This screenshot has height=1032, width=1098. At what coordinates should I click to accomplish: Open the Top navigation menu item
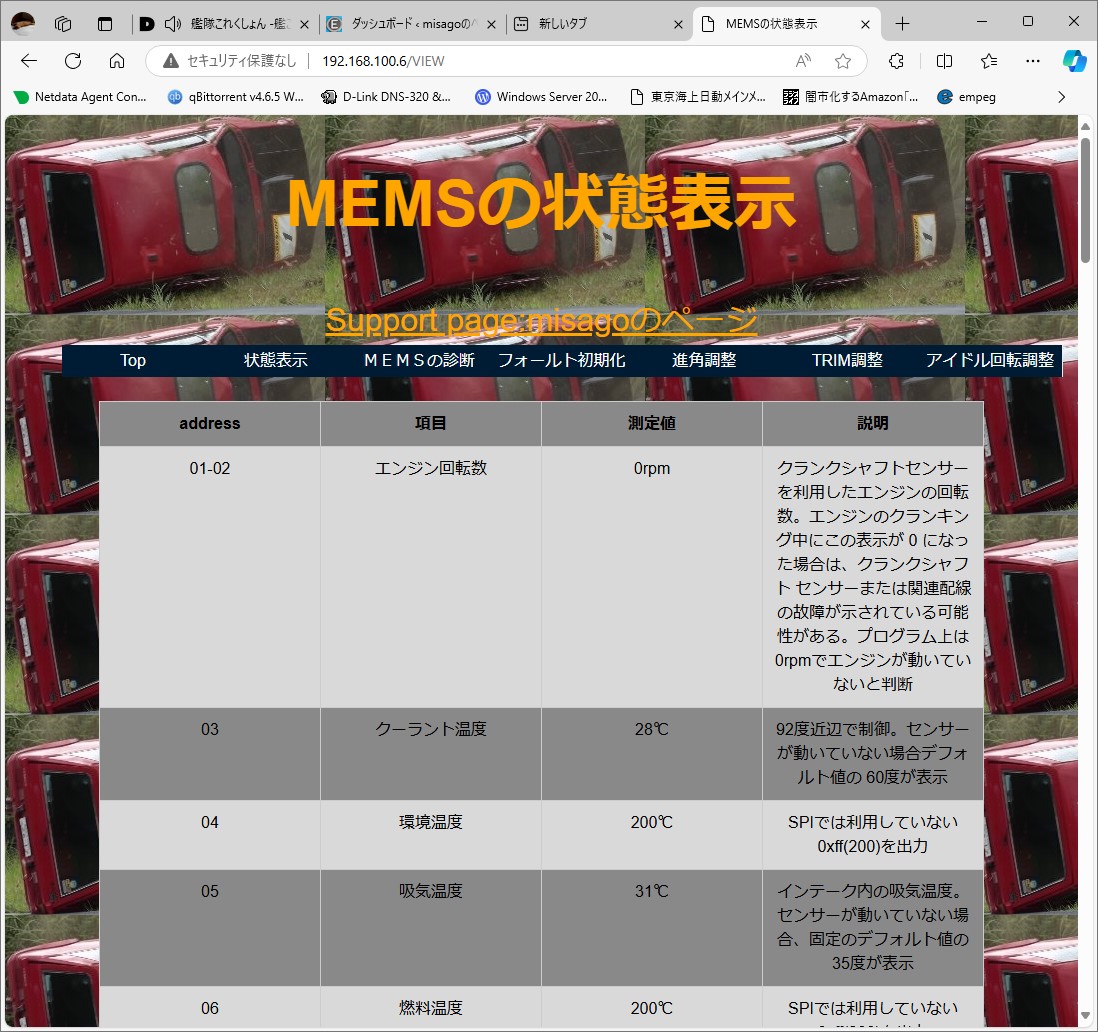[133, 360]
